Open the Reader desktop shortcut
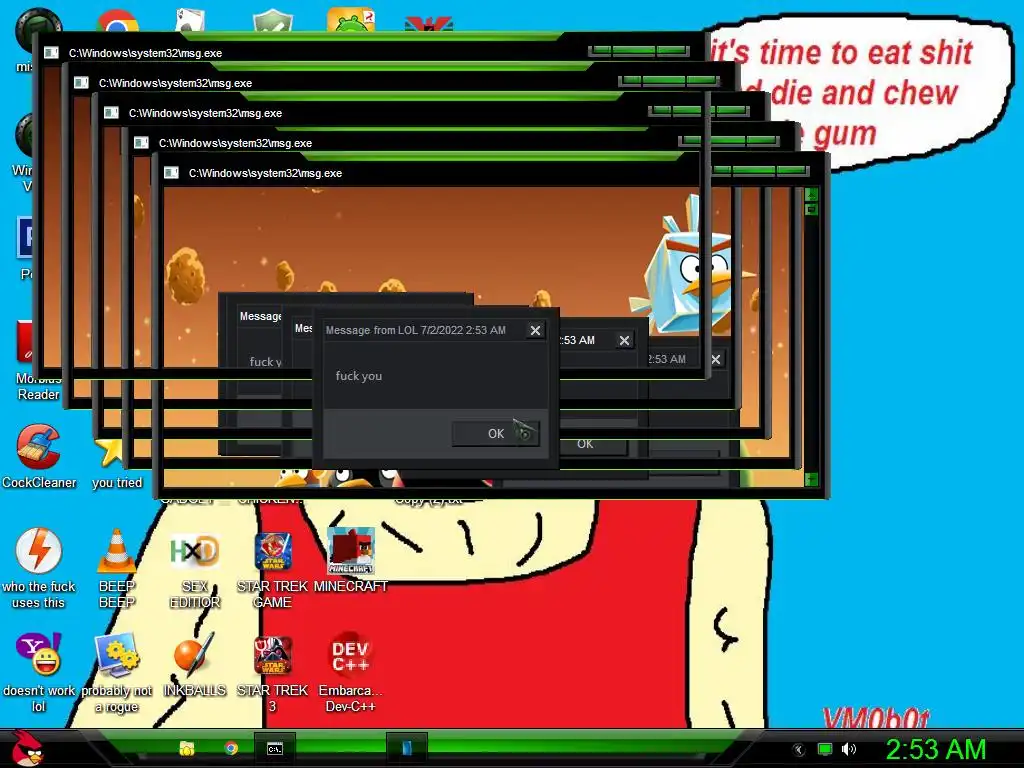 coord(26,359)
